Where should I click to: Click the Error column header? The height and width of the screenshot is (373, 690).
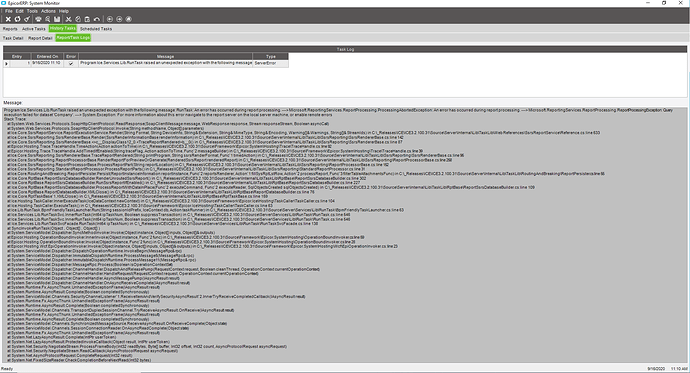tap(71, 56)
